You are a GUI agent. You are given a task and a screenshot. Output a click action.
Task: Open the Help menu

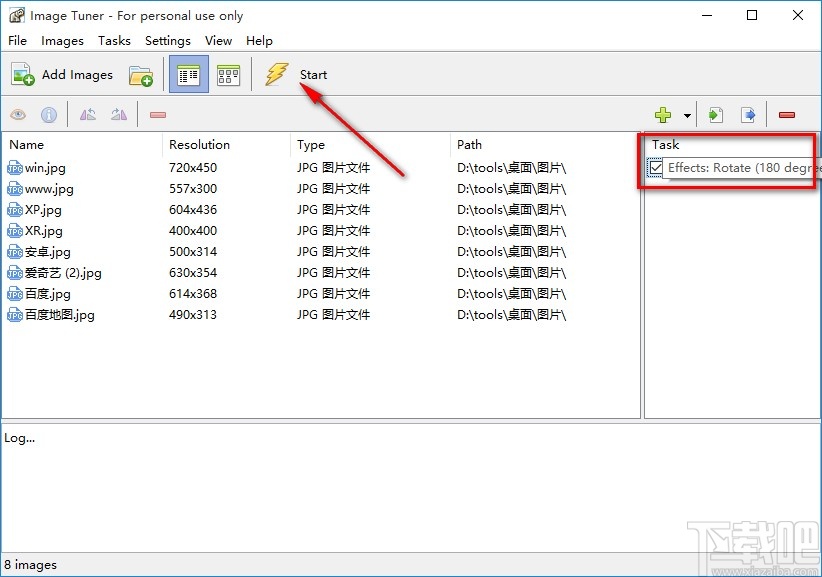[x=259, y=40]
